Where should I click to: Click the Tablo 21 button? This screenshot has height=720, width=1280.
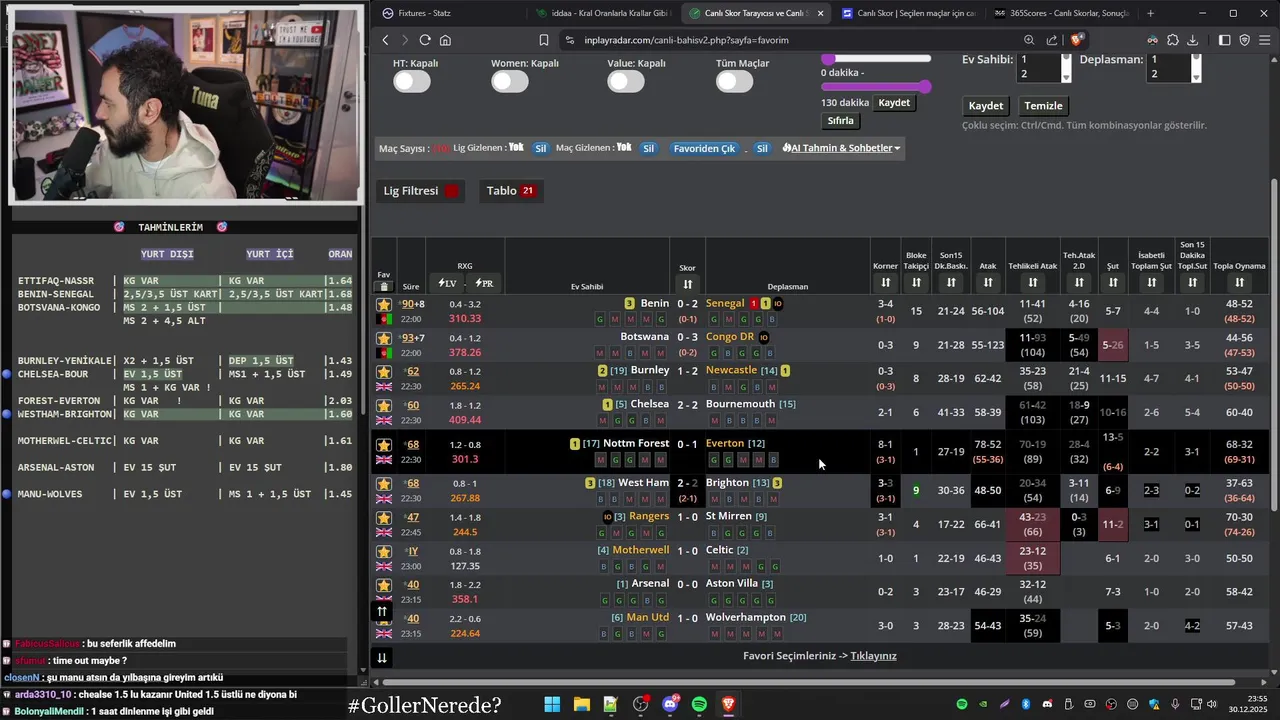click(510, 191)
